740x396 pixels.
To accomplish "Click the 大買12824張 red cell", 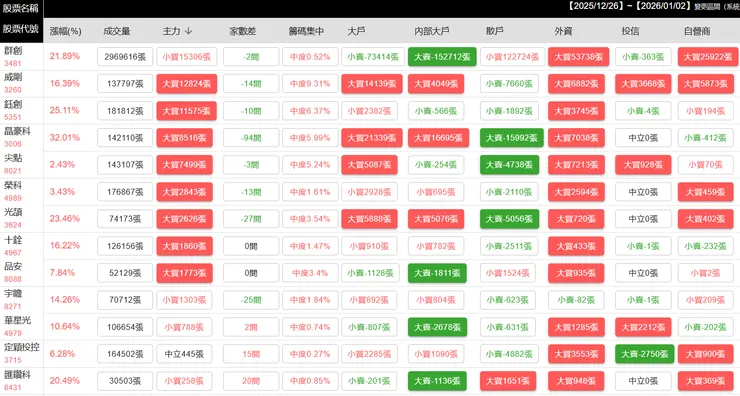I will pos(186,84).
